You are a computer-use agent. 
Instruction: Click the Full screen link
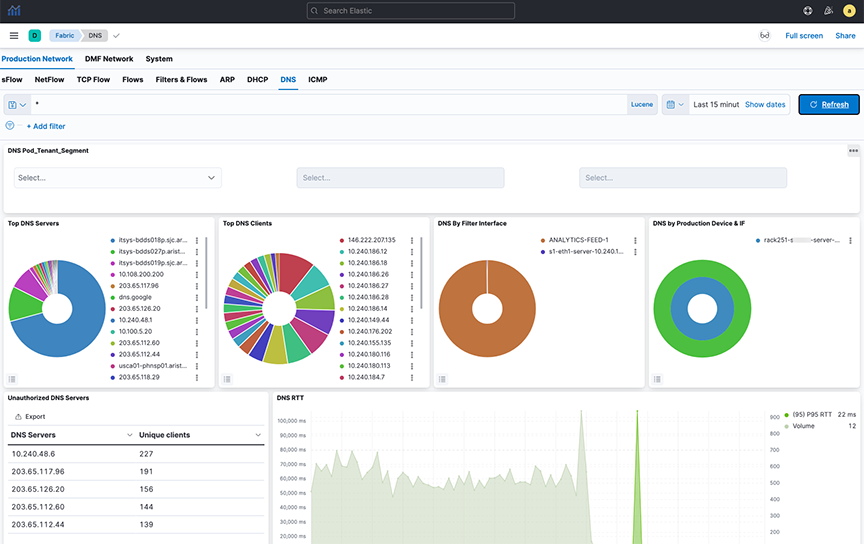(804, 36)
